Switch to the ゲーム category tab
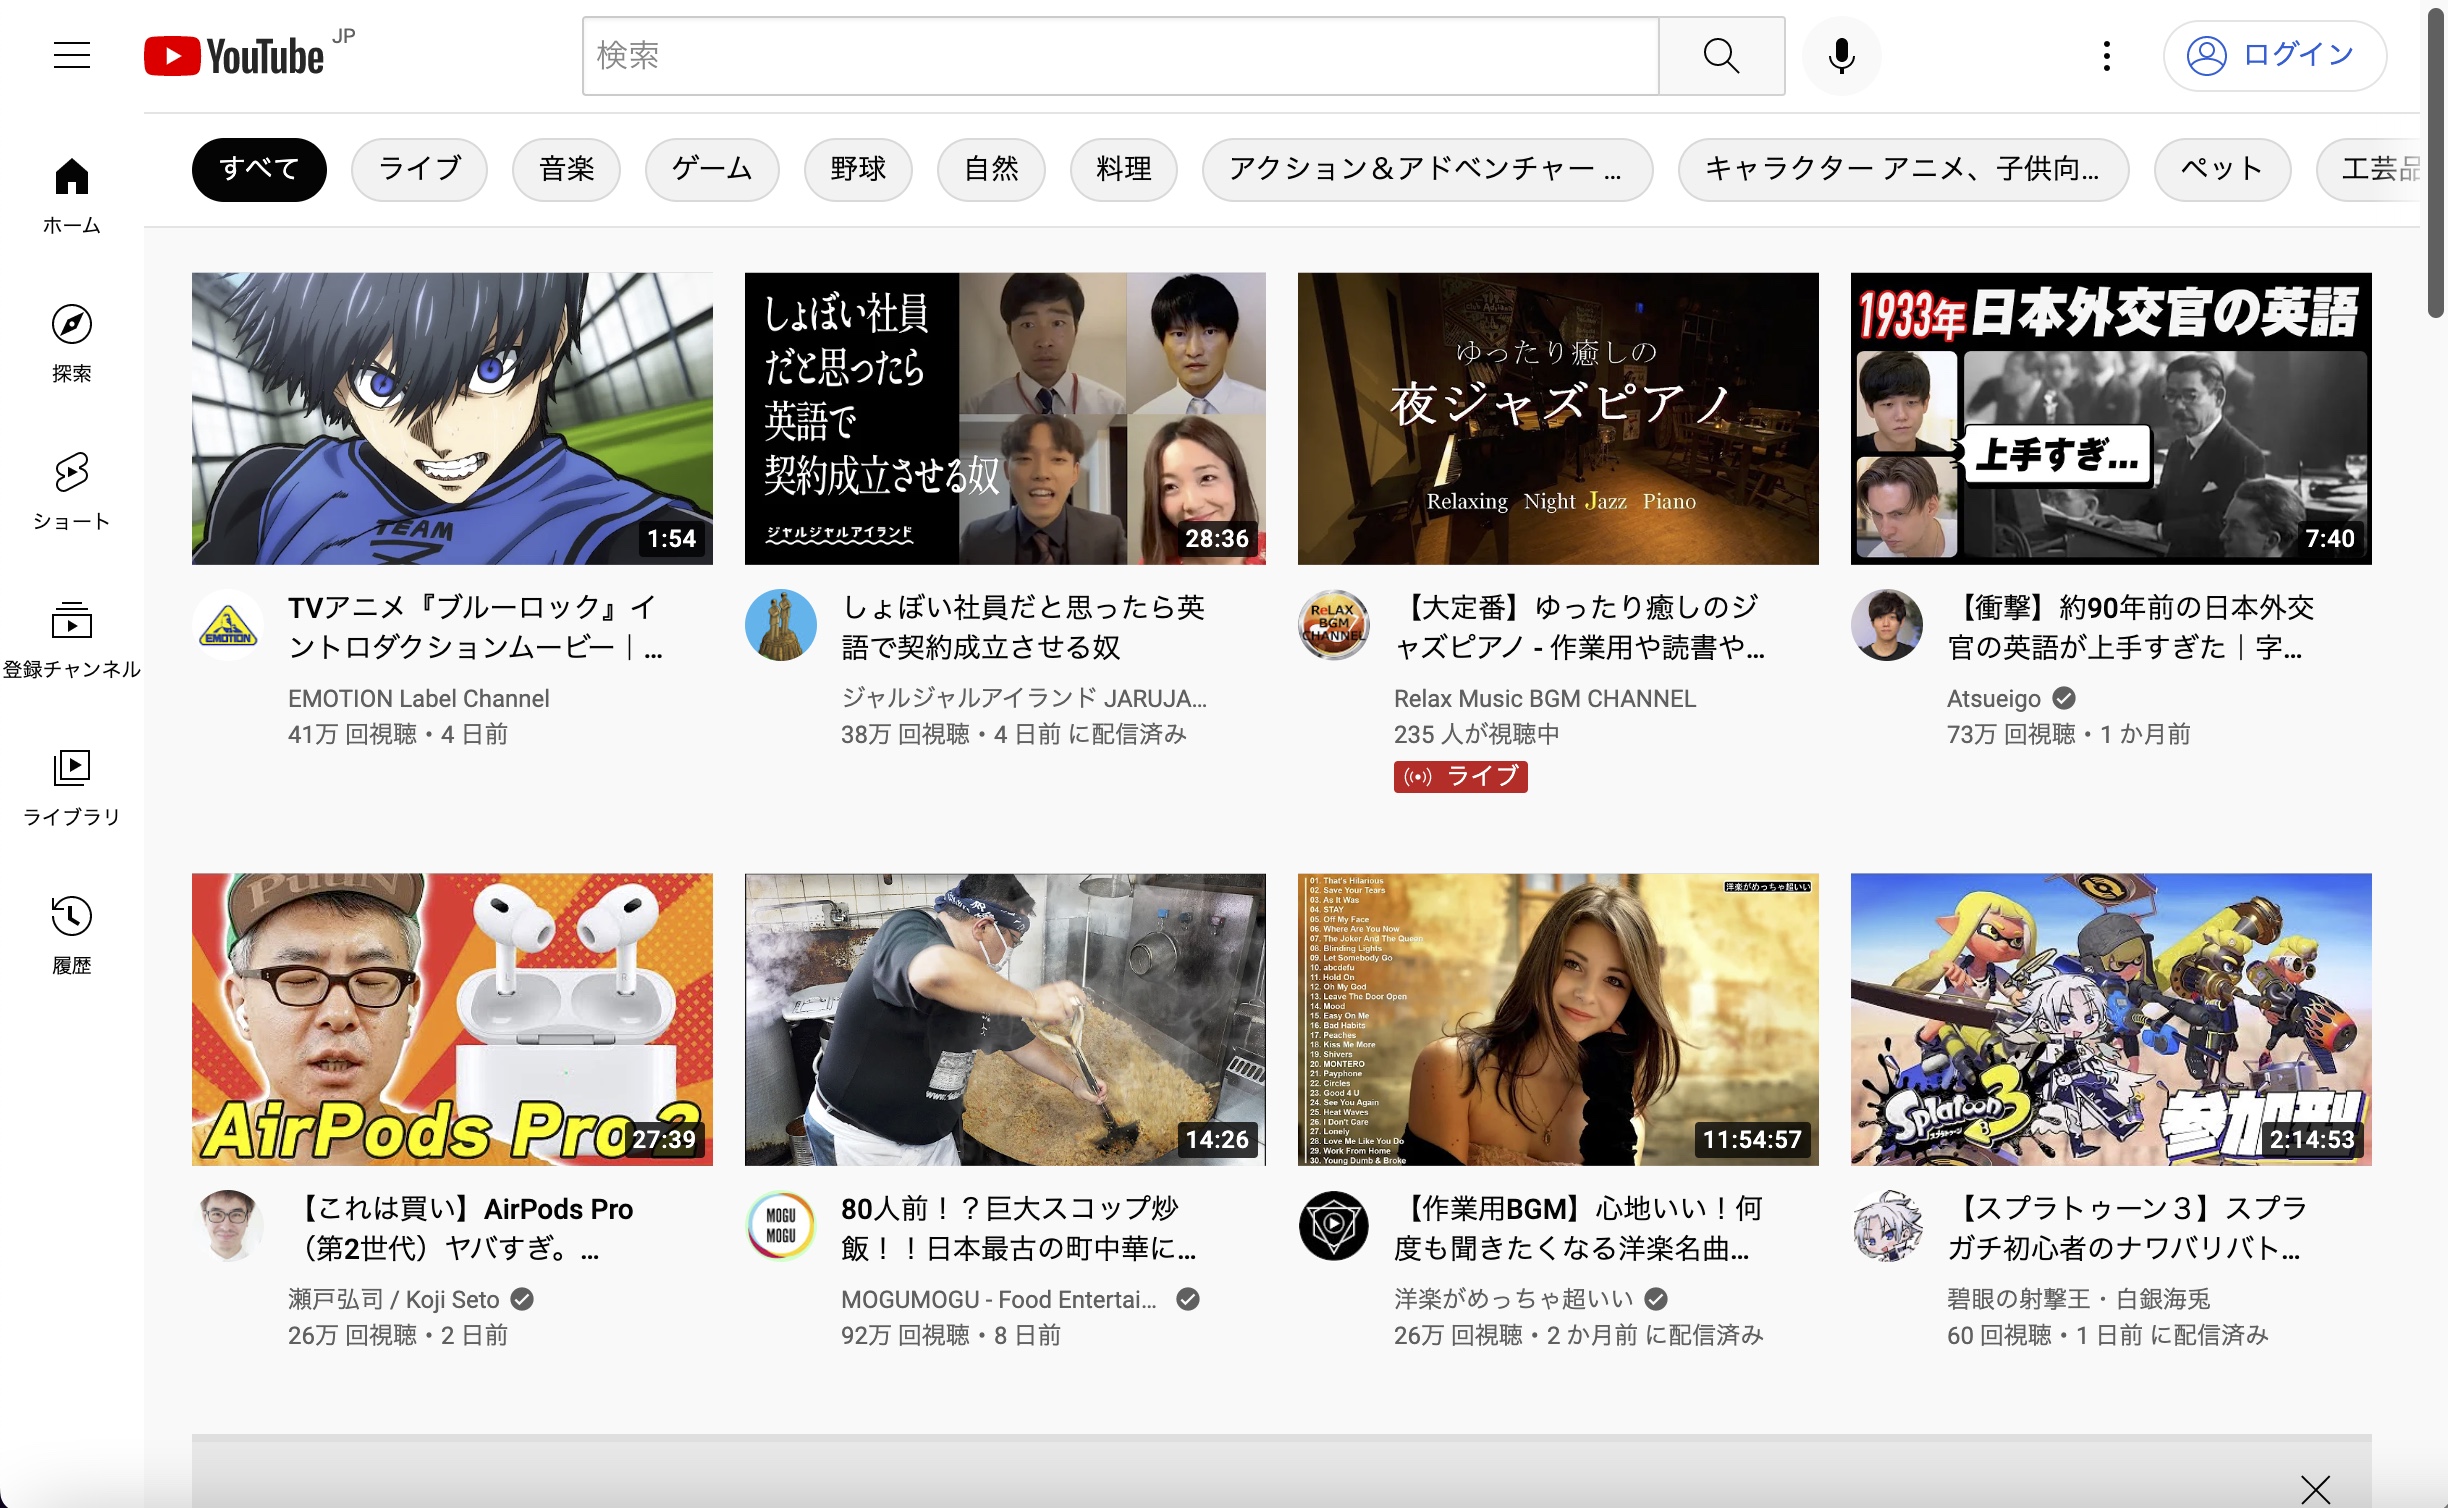 click(x=711, y=169)
